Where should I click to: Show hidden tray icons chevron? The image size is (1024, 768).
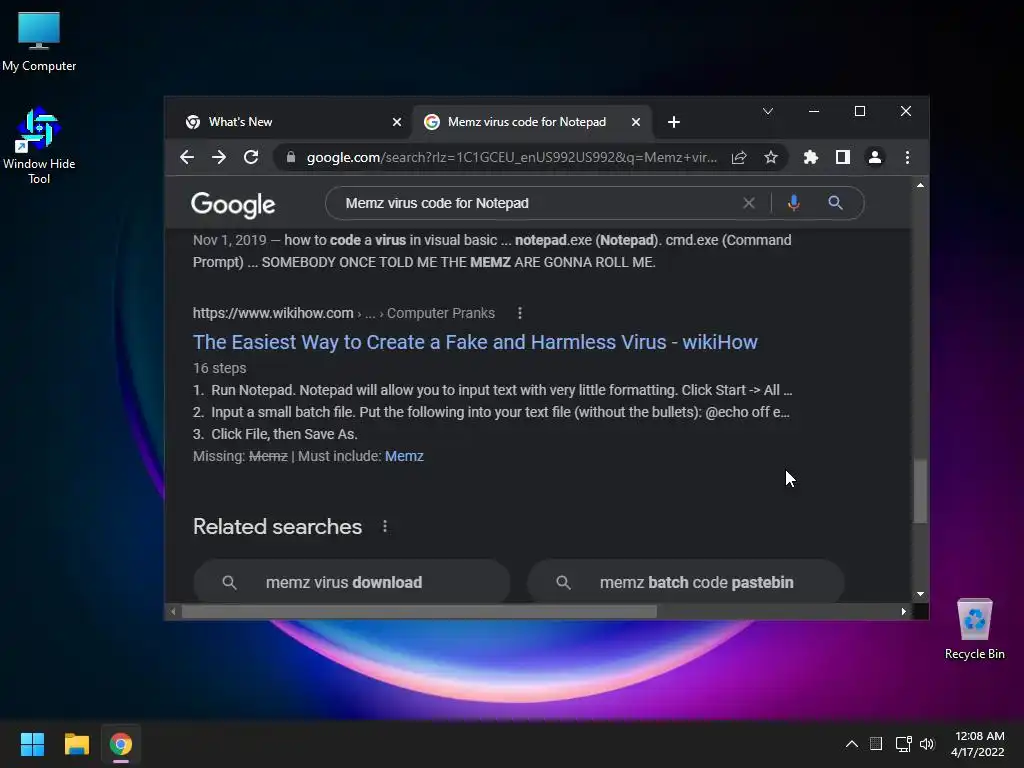coord(852,744)
